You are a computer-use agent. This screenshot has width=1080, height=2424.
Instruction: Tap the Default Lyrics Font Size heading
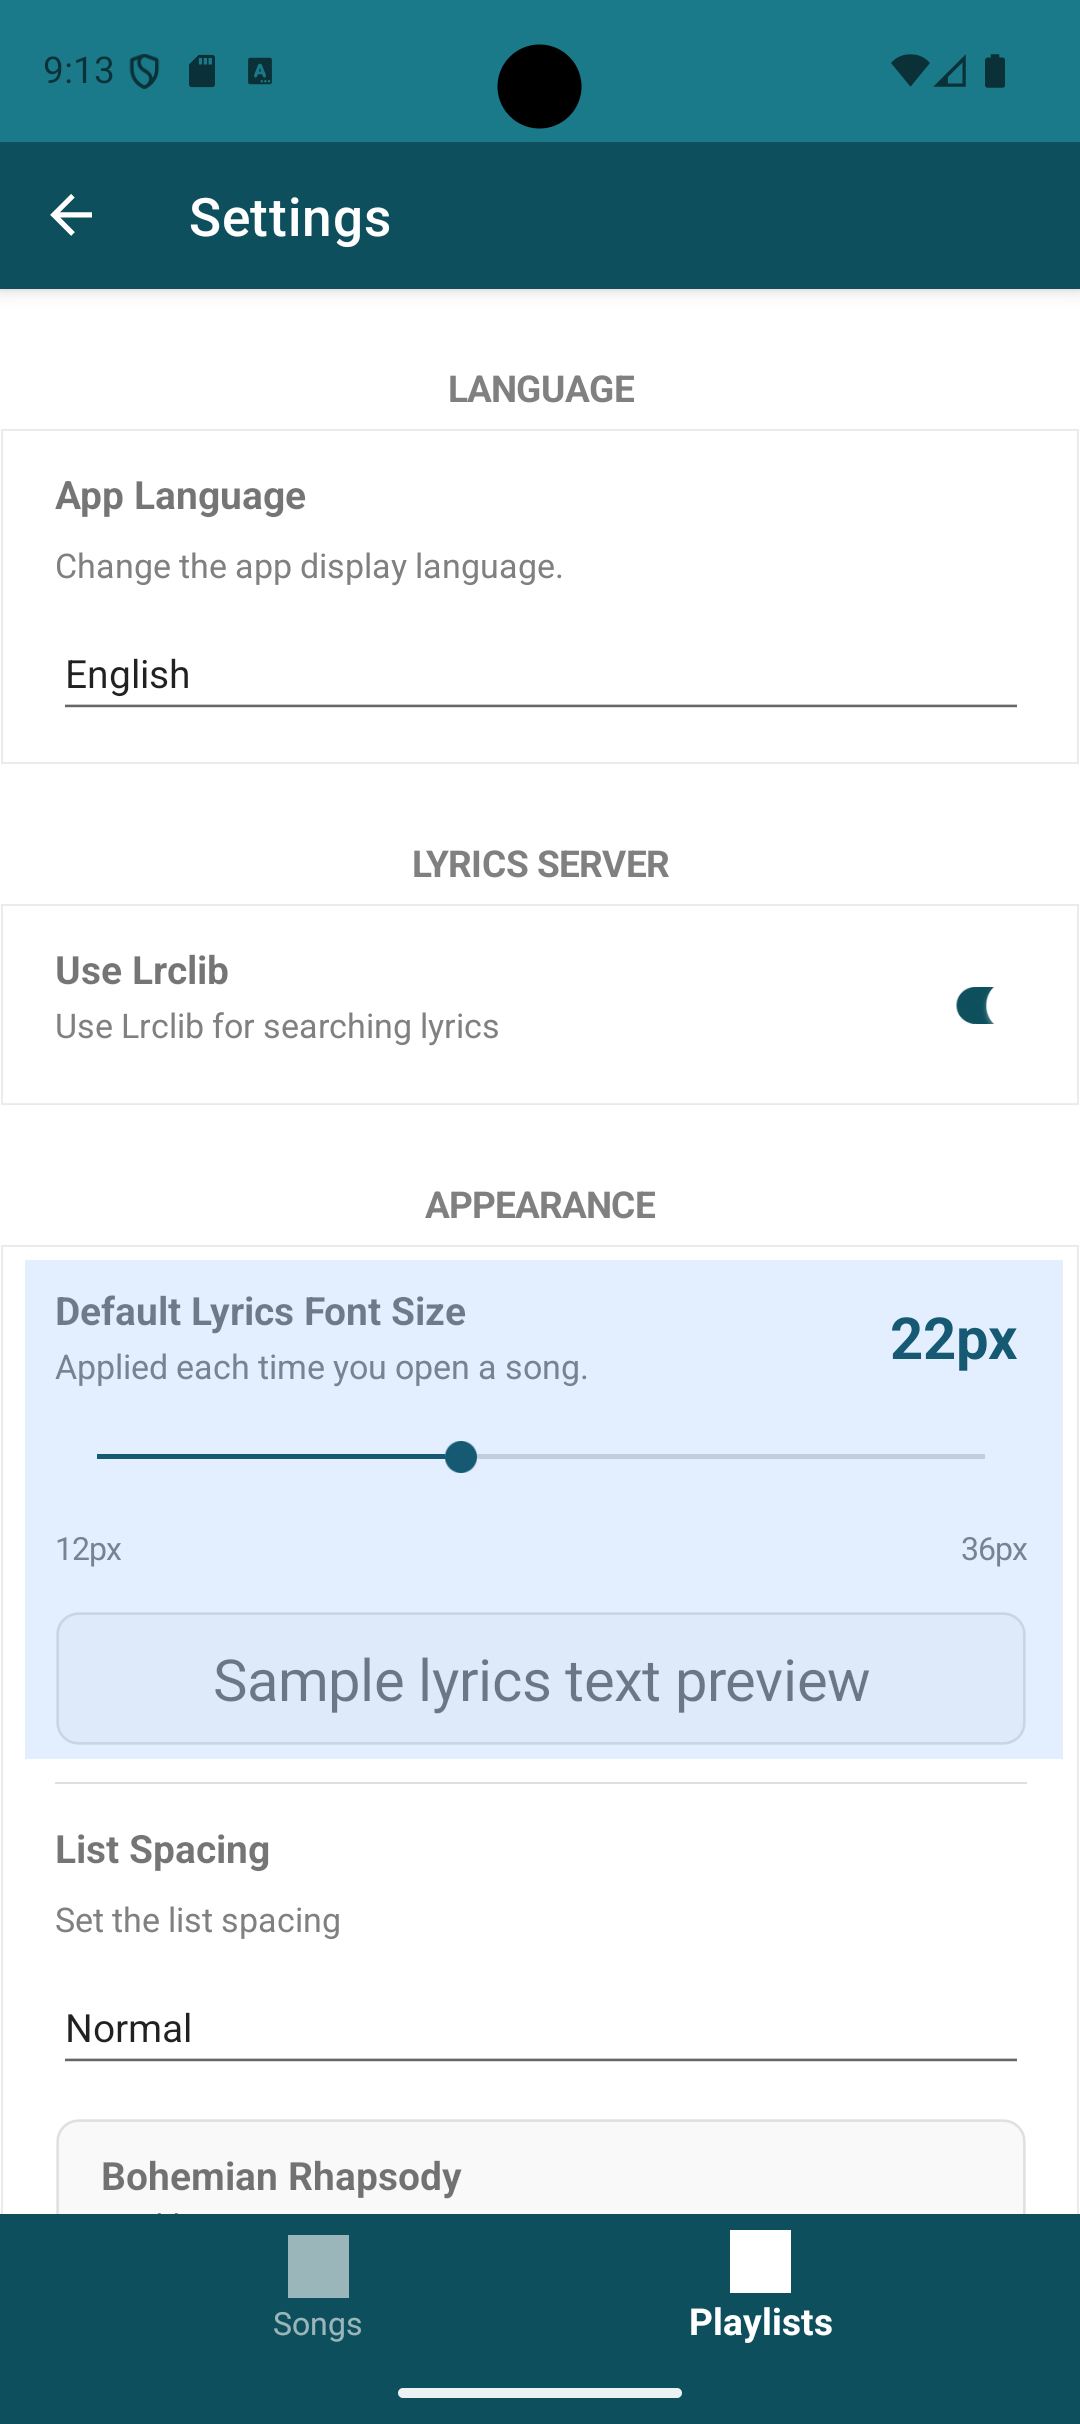point(260,1312)
